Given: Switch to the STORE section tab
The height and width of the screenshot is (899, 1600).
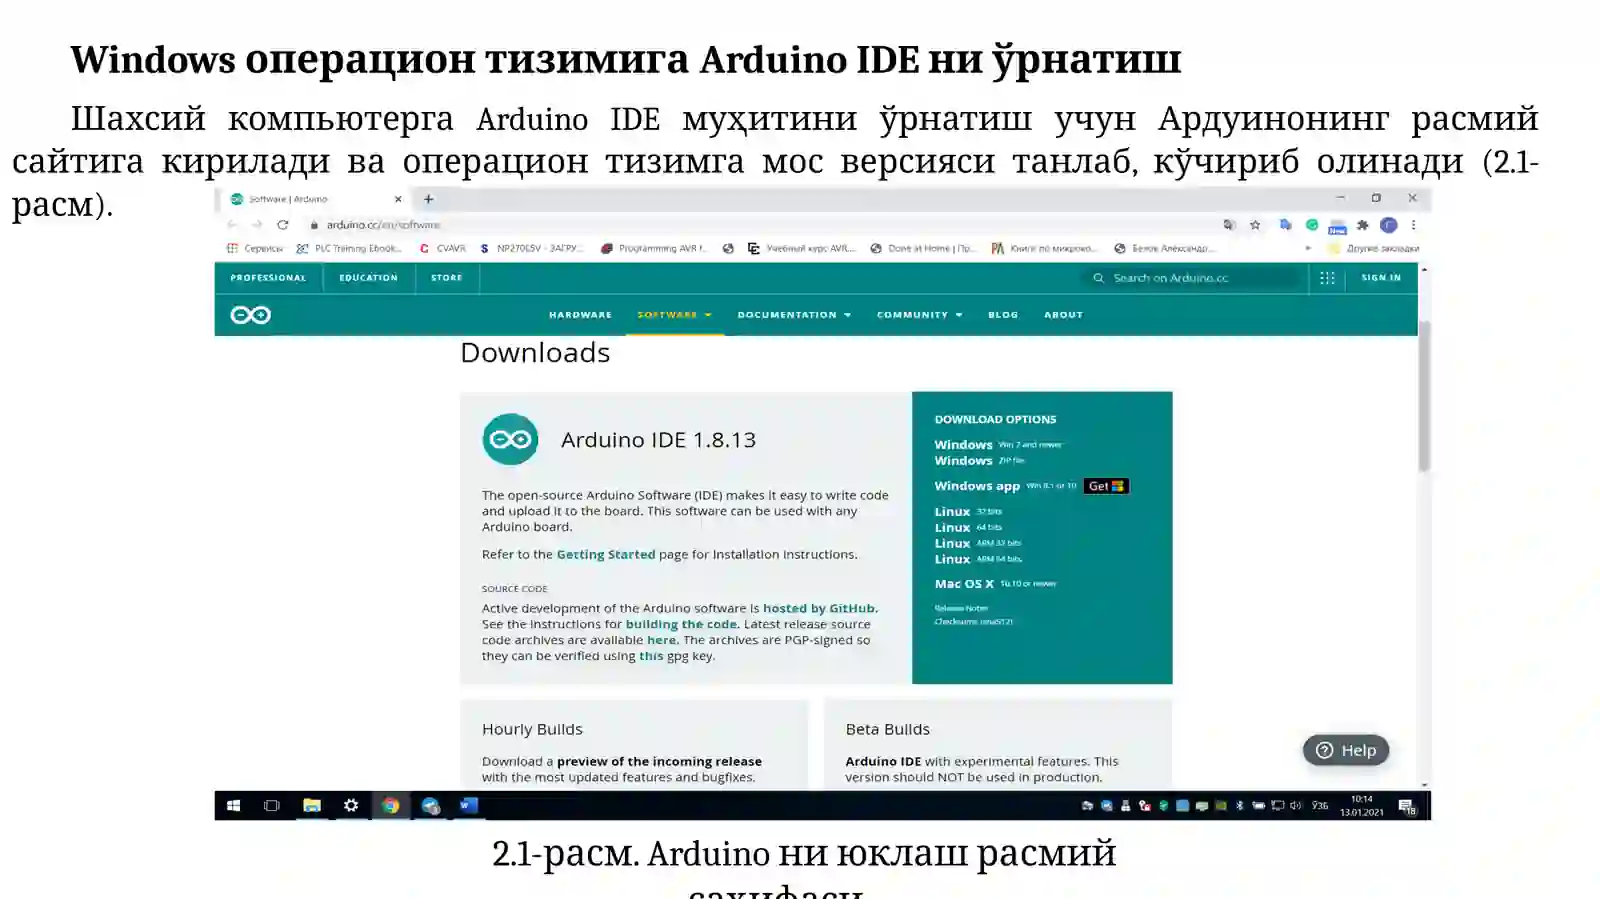Looking at the screenshot, I should [x=446, y=278].
